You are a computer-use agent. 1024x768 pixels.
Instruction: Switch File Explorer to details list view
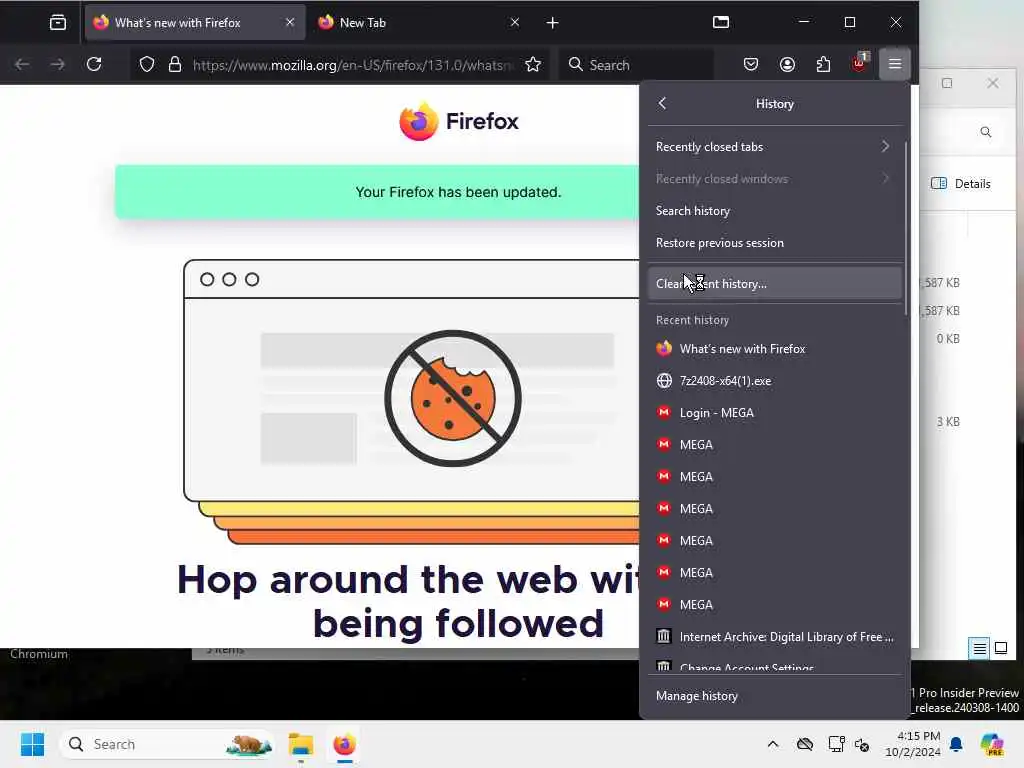click(979, 648)
